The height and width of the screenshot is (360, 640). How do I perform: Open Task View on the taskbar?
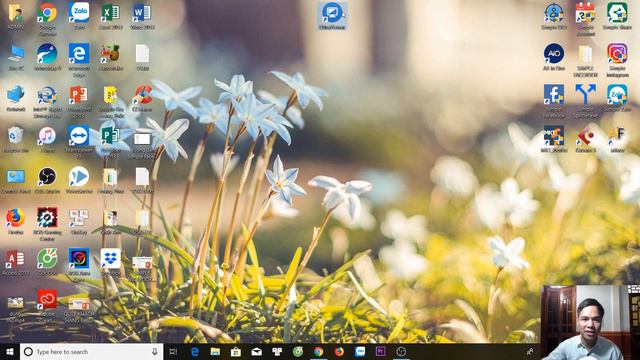click(173, 351)
